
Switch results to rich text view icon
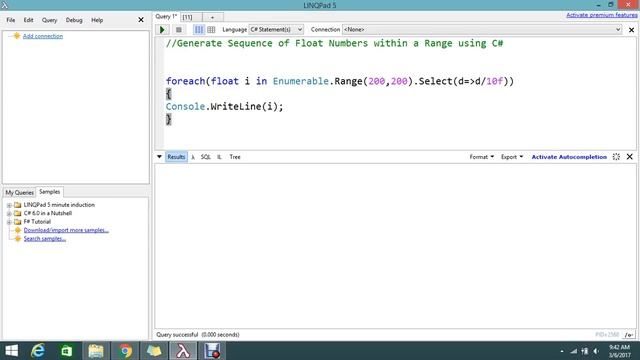click(199, 29)
